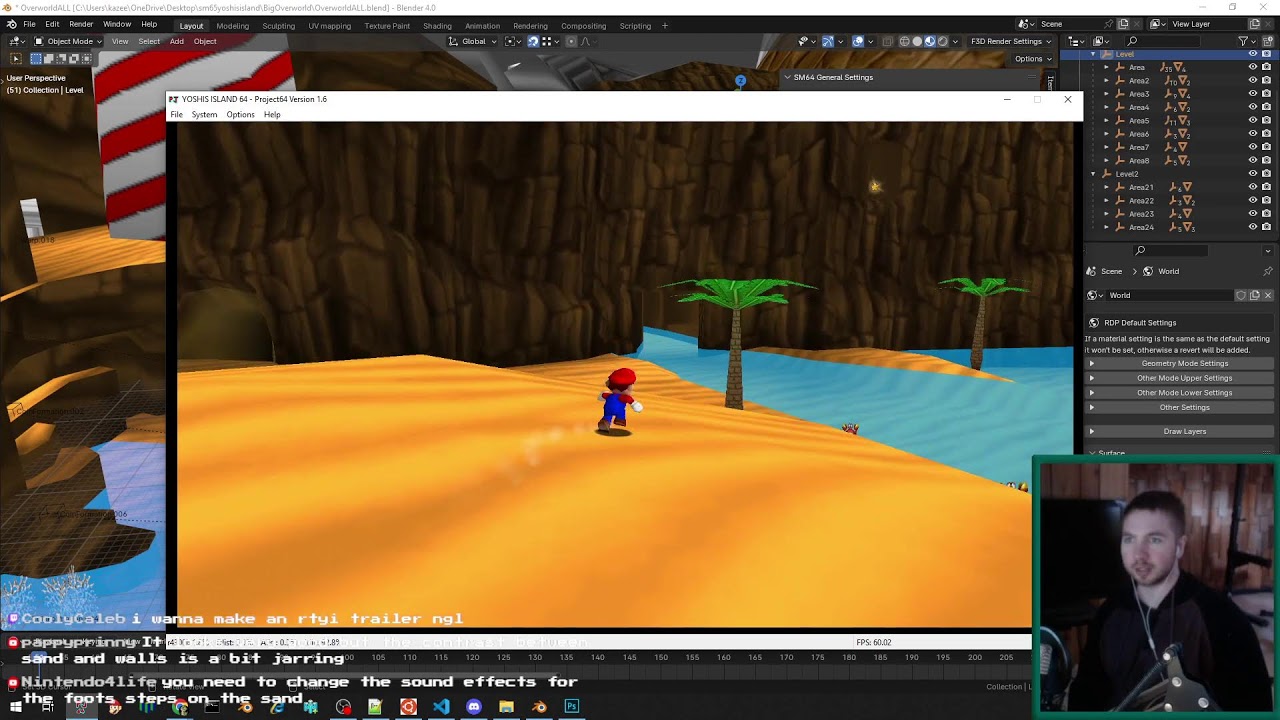Open proportional falloff curve icon
The height and width of the screenshot is (720, 1280).
click(585, 41)
